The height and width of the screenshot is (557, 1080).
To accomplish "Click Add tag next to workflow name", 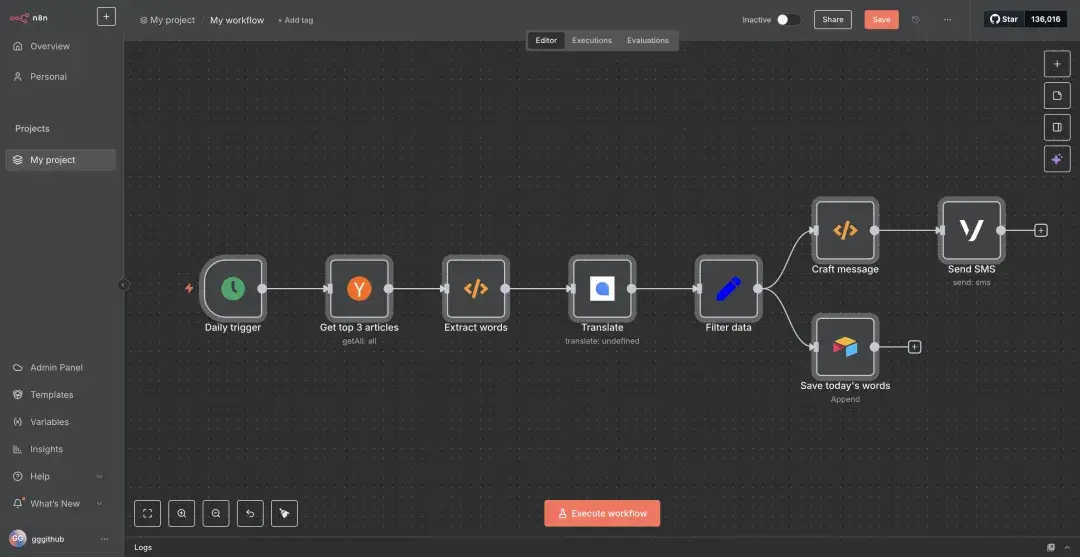I will pos(295,20).
